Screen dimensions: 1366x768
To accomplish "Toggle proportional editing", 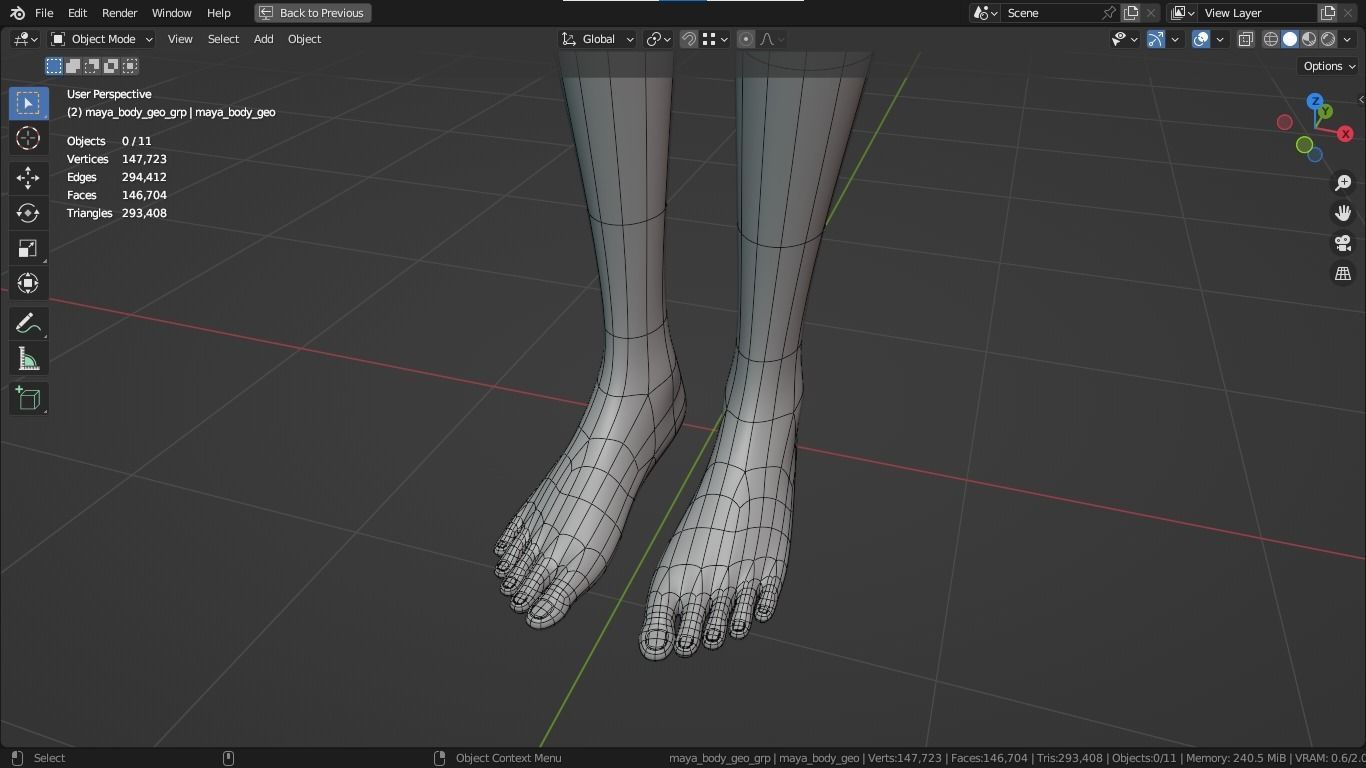I will 745,39.
